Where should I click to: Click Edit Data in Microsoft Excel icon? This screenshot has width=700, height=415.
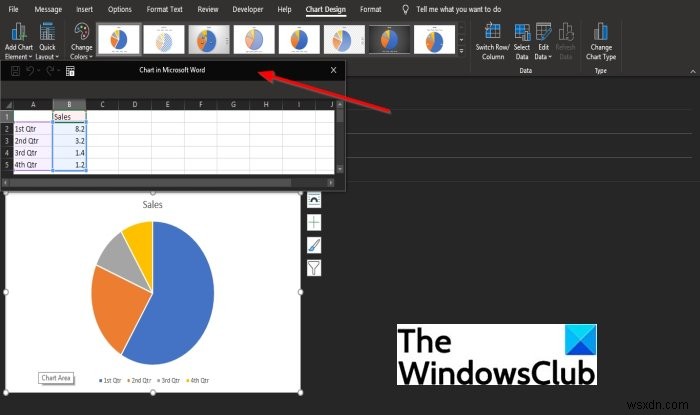click(70, 71)
